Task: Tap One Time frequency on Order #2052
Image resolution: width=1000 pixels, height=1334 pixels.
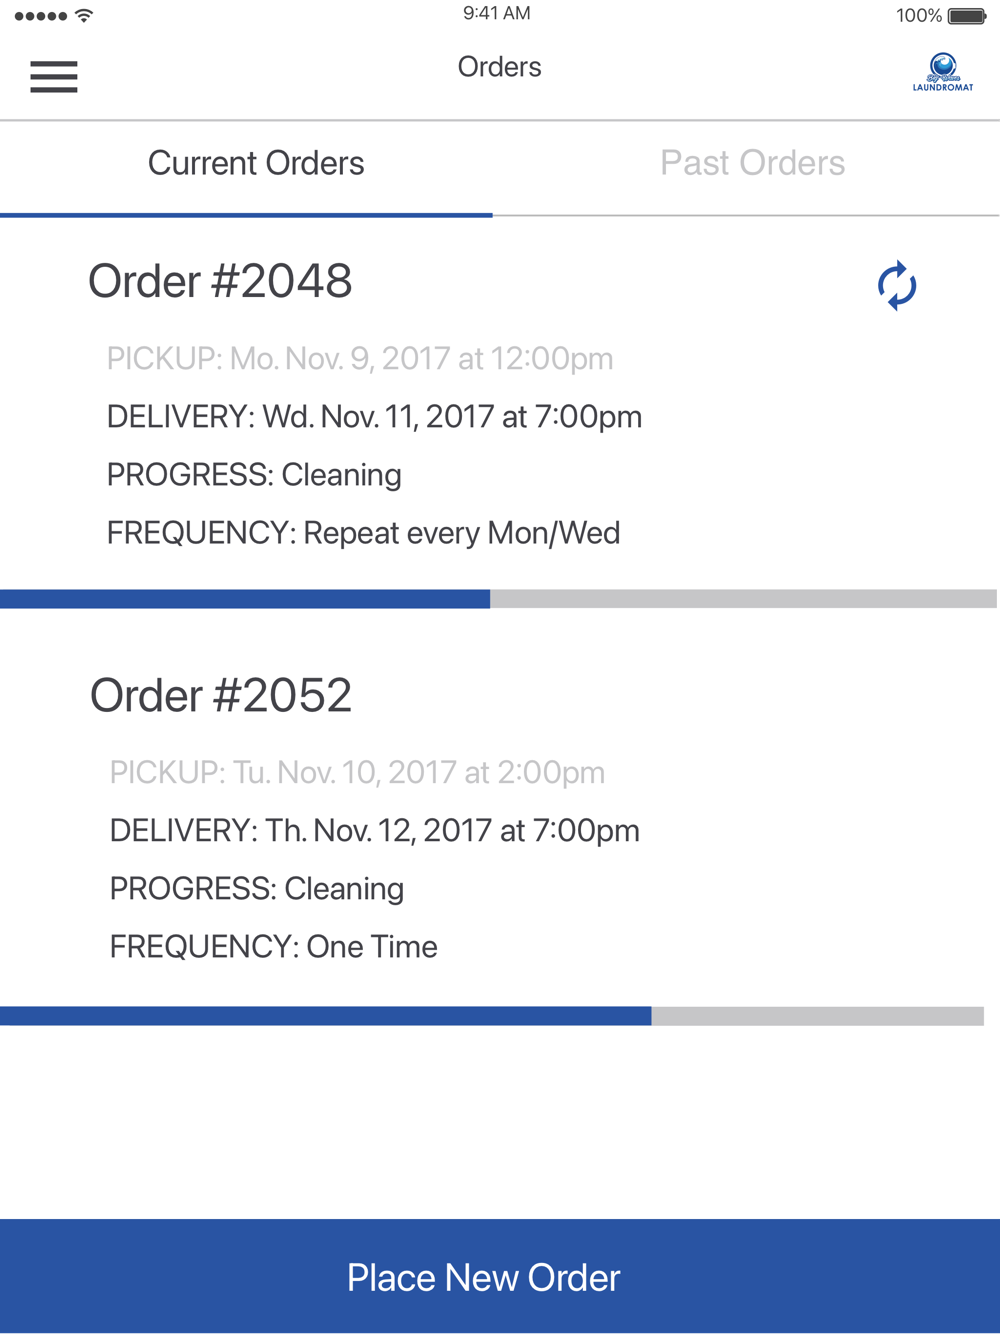Action: 372,947
